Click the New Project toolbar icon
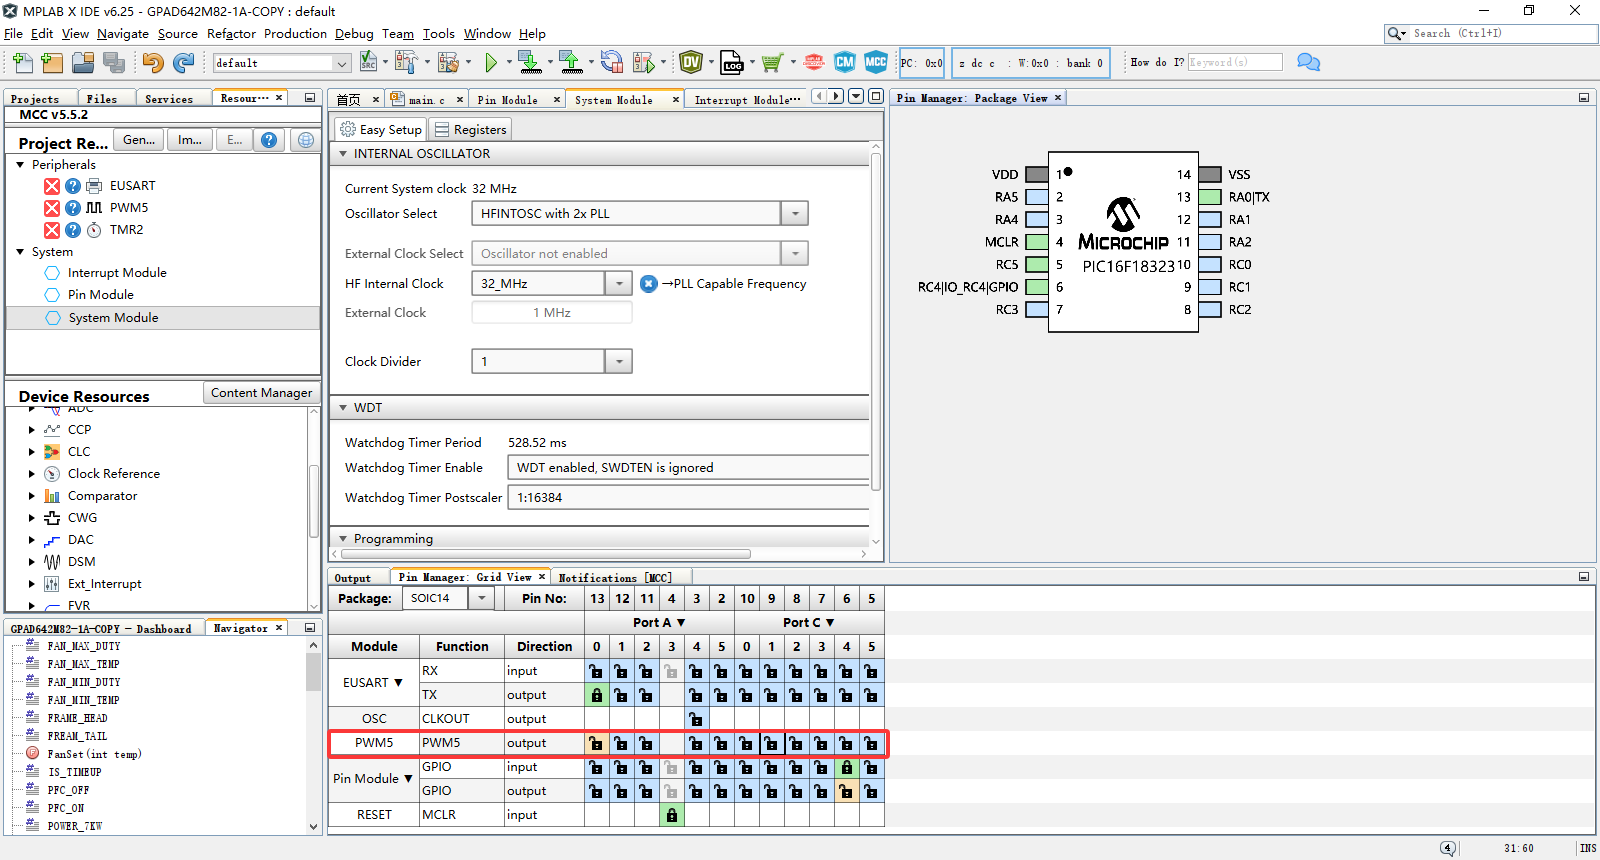 (52, 63)
